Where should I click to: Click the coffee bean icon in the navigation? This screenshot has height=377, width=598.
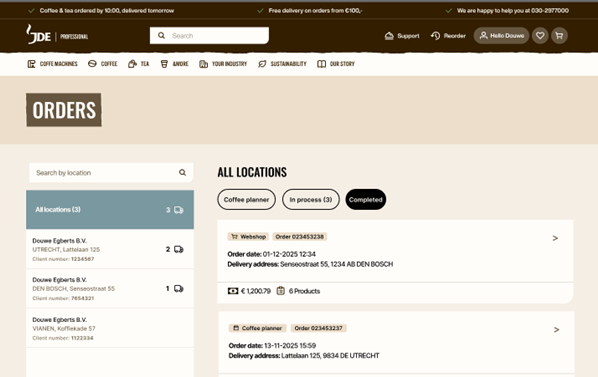(x=92, y=64)
